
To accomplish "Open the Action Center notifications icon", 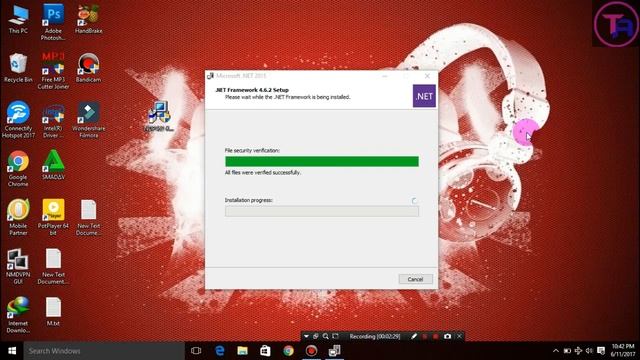I will 601,351.
